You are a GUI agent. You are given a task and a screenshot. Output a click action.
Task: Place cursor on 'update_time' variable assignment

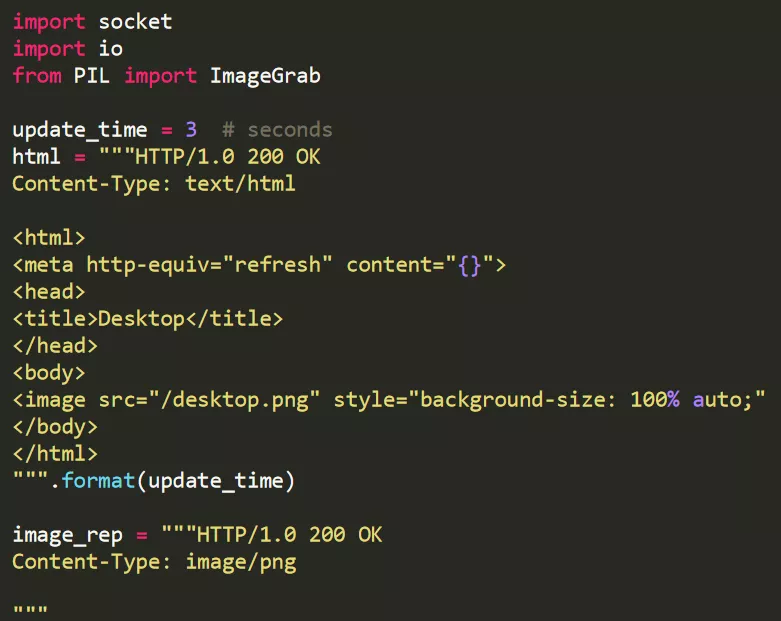(x=80, y=130)
